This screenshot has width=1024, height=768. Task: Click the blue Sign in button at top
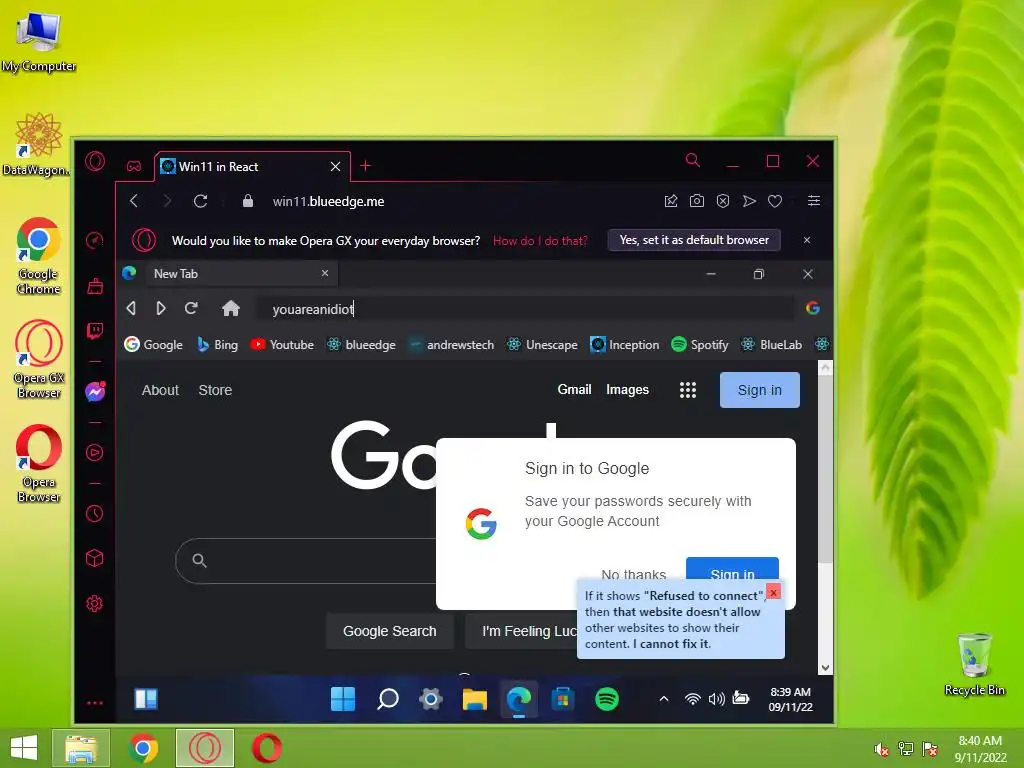point(760,390)
